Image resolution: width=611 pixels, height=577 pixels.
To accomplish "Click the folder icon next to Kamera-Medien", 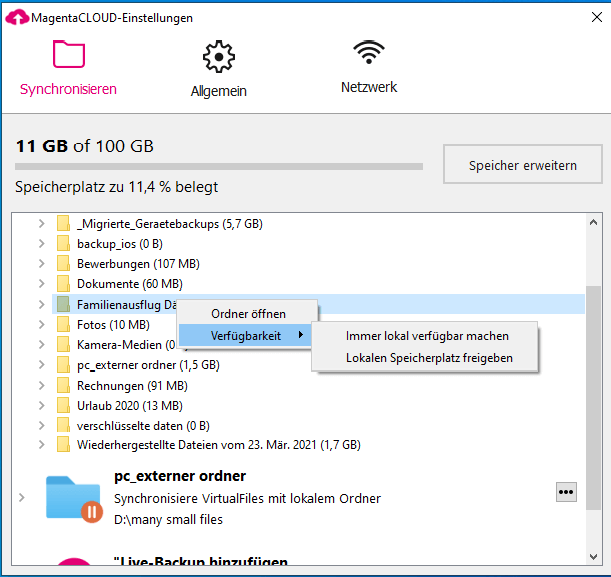I will 63,344.
